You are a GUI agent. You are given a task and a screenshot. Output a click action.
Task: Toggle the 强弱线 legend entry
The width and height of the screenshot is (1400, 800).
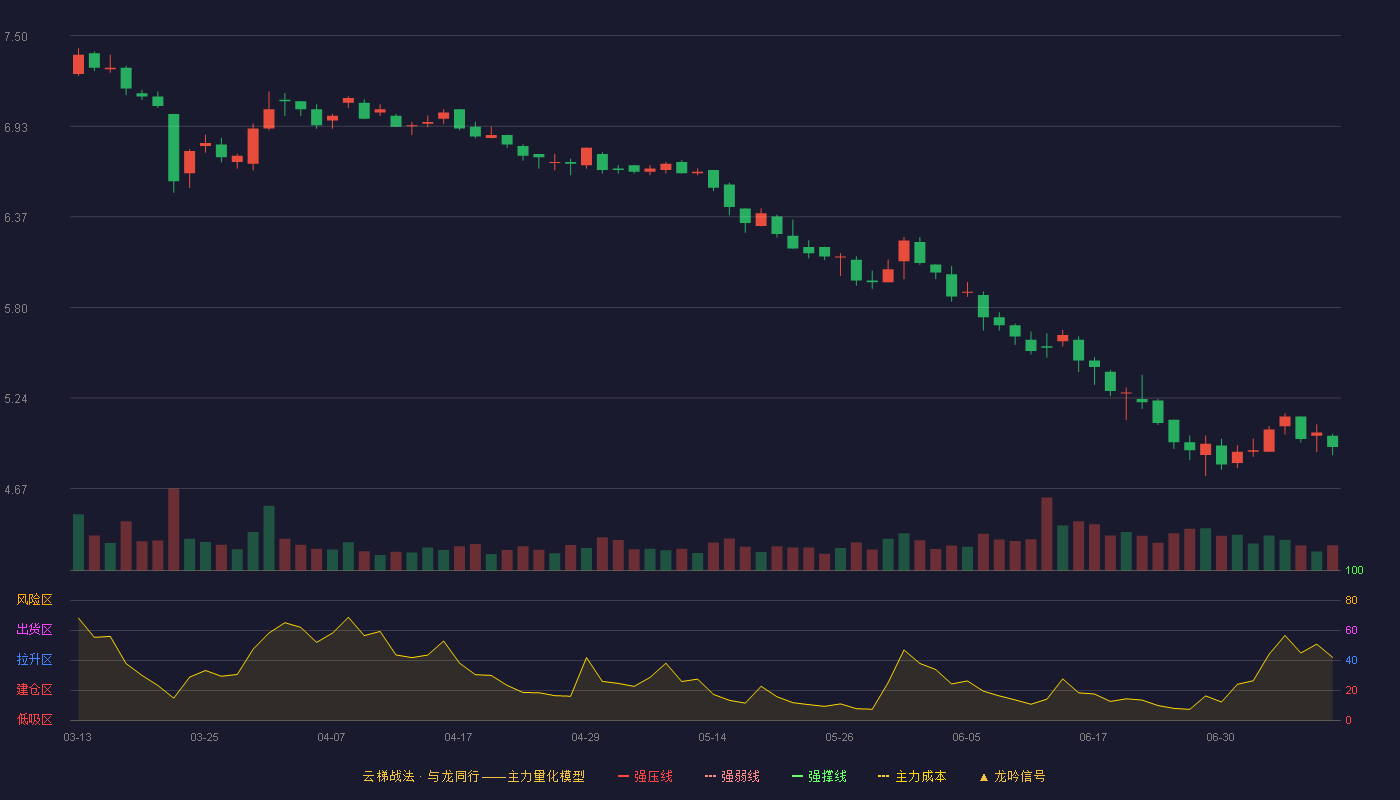pyautogui.click(x=732, y=776)
